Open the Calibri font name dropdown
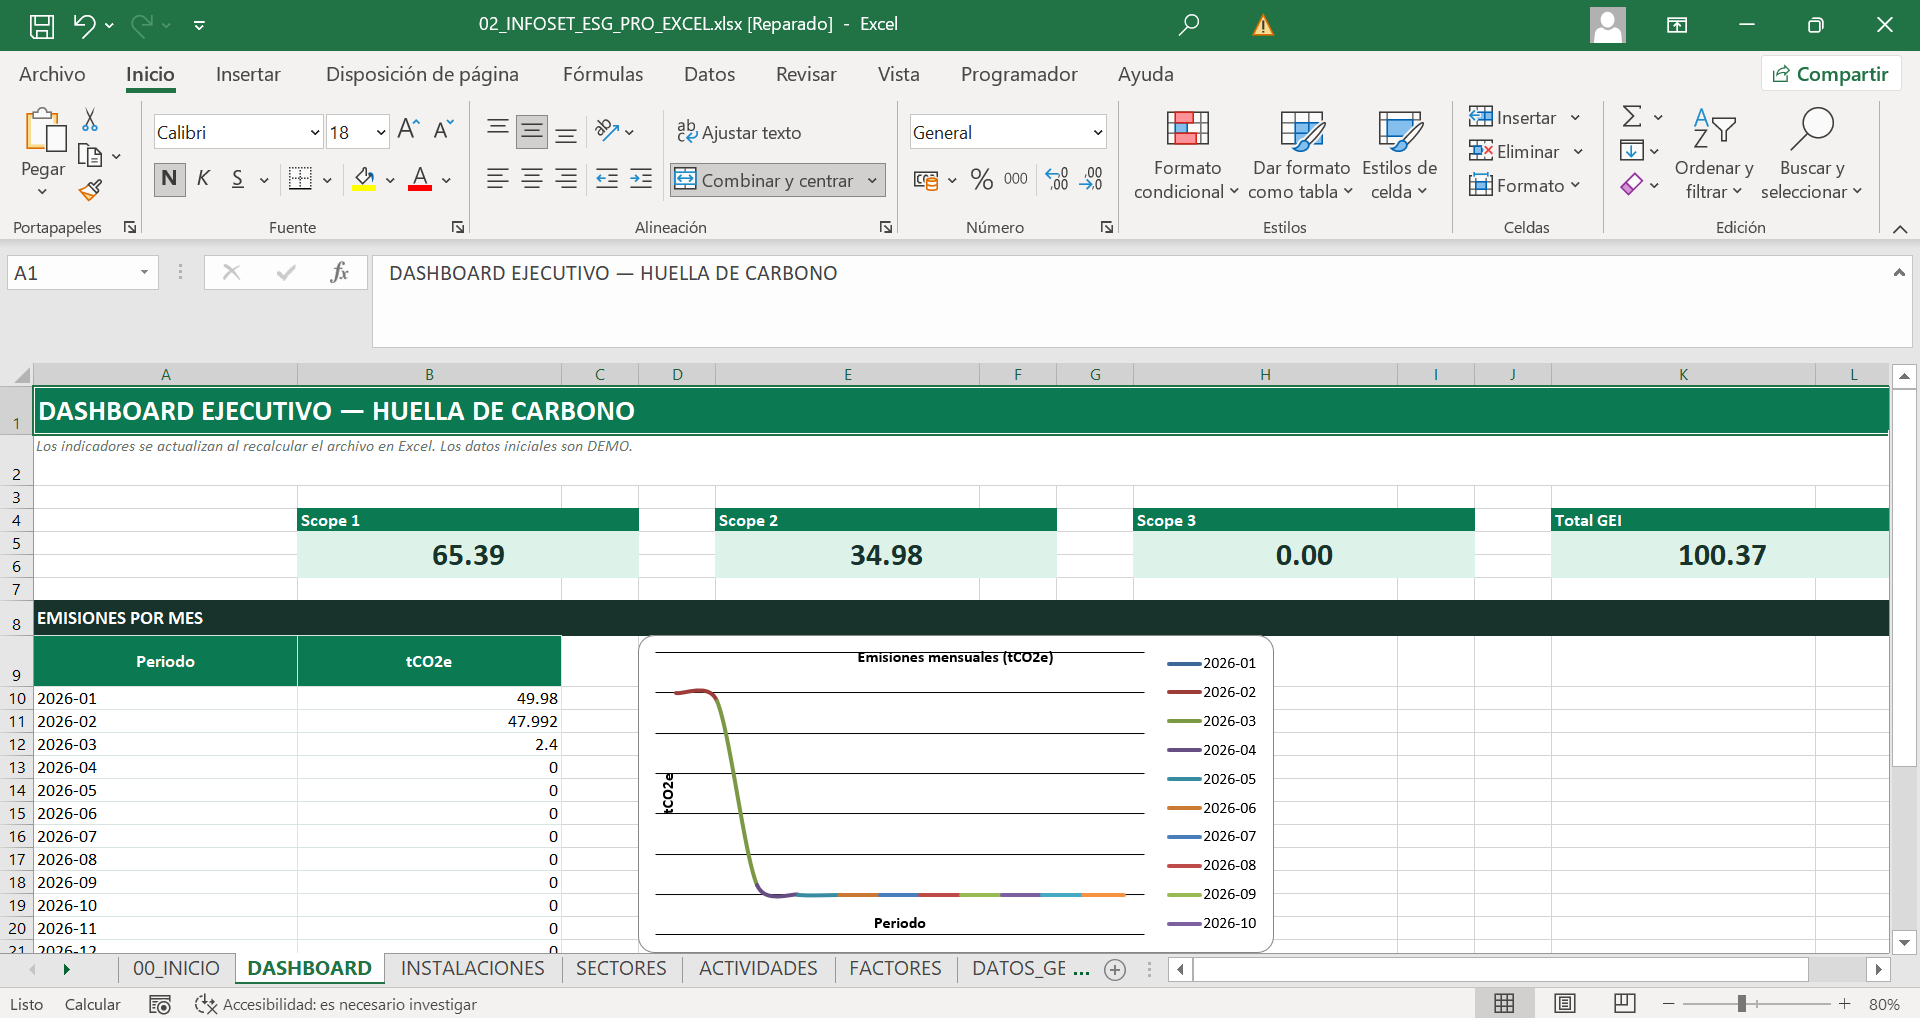 (314, 132)
